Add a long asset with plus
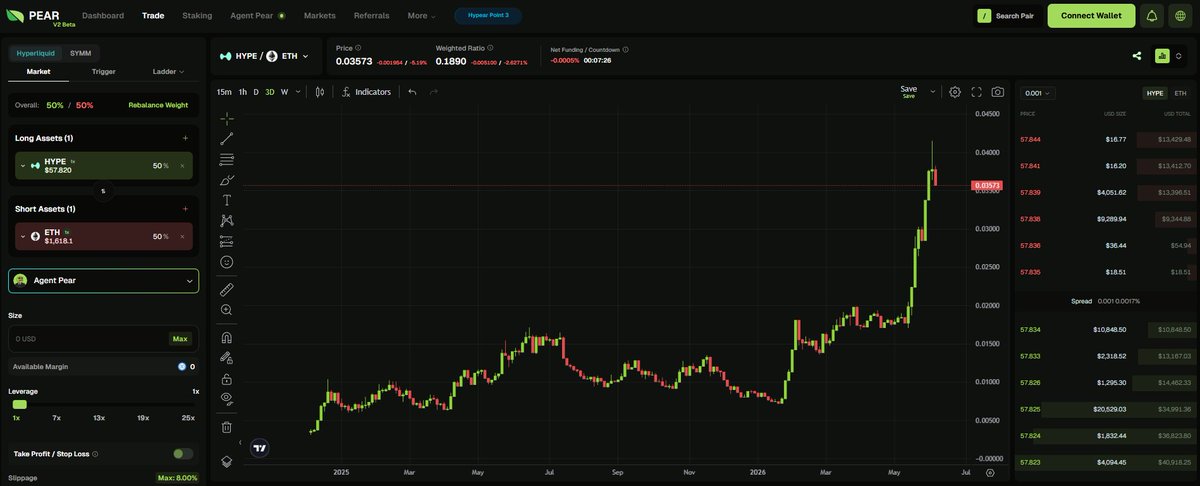This screenshot has width=1200, height=486. 185,138
